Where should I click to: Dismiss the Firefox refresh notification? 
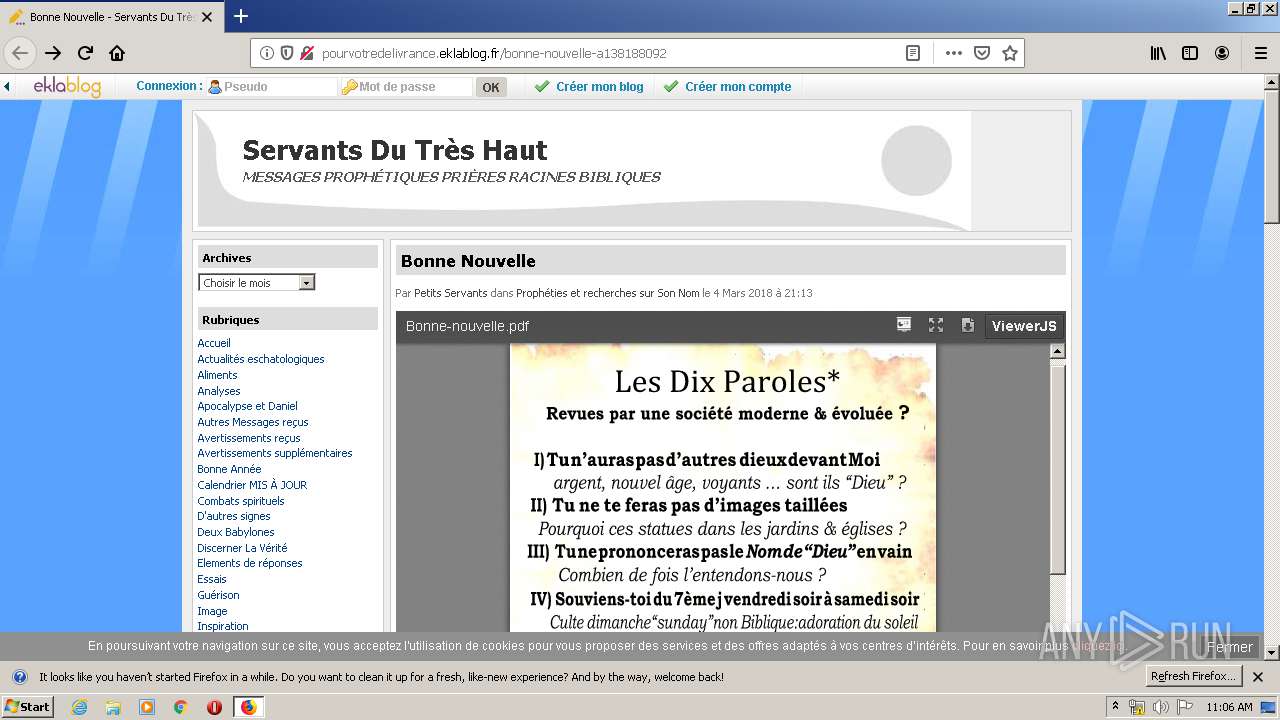pyautogui.click(x=1258, y=677)
